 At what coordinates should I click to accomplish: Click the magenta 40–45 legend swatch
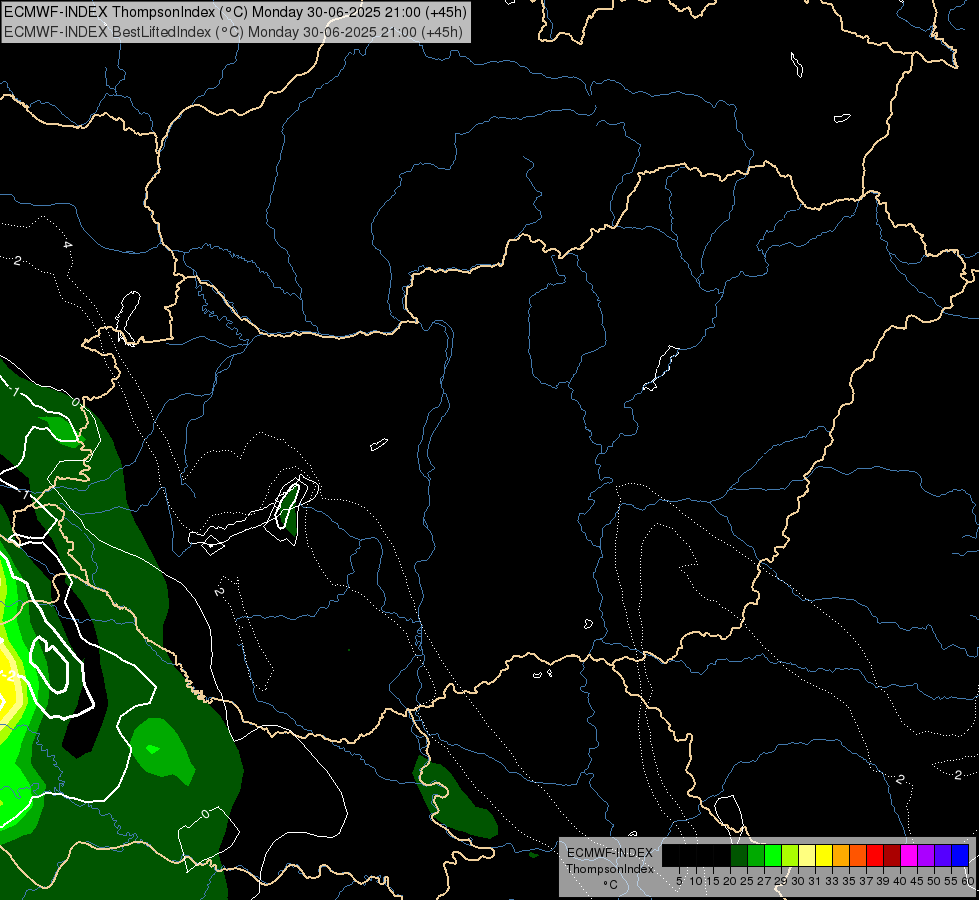tap(909, 855)
